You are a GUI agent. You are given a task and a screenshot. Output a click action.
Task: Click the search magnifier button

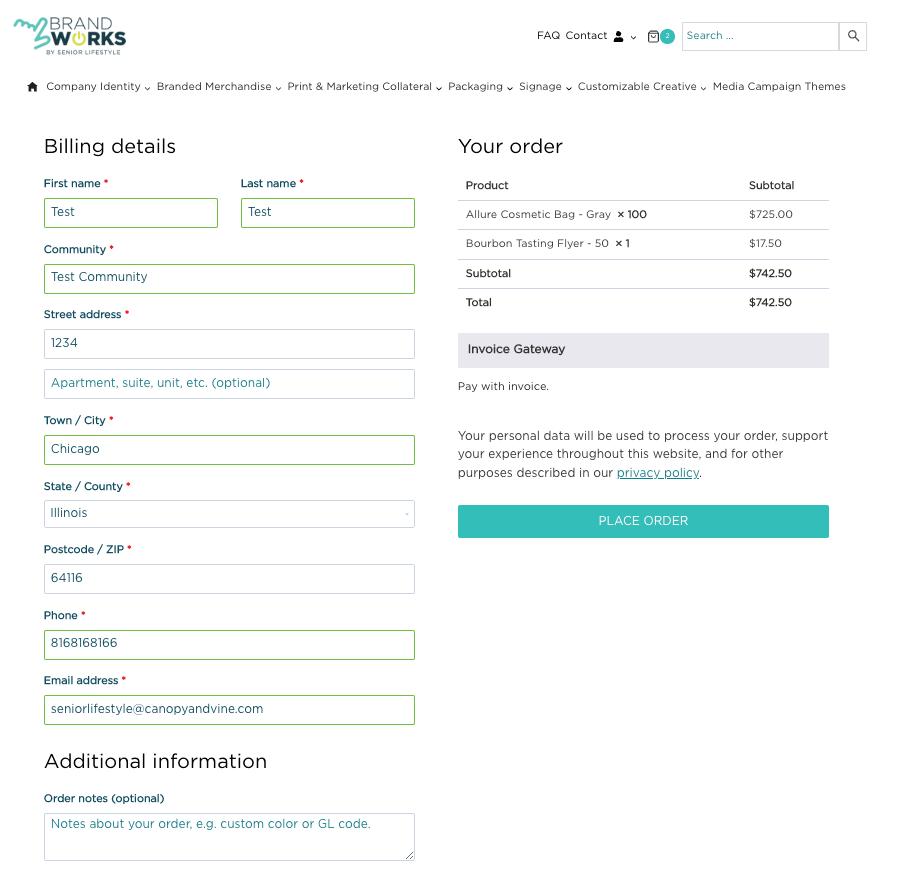pos(853,36)
